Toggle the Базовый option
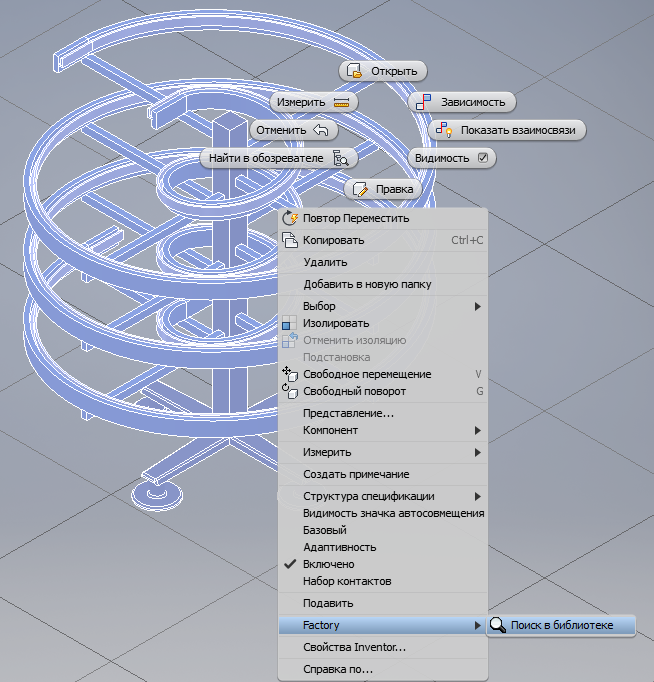The width and height of the screenshot is (654, 682). (x=383, y=530)
